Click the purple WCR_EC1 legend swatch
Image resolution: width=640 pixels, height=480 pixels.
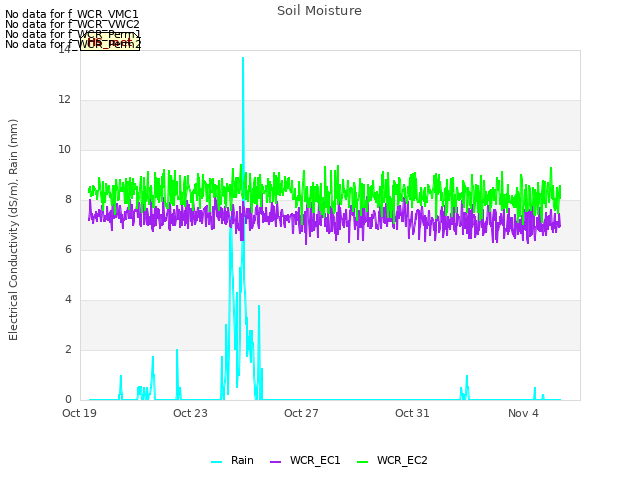pyautogui.click(x=276, y=462)
